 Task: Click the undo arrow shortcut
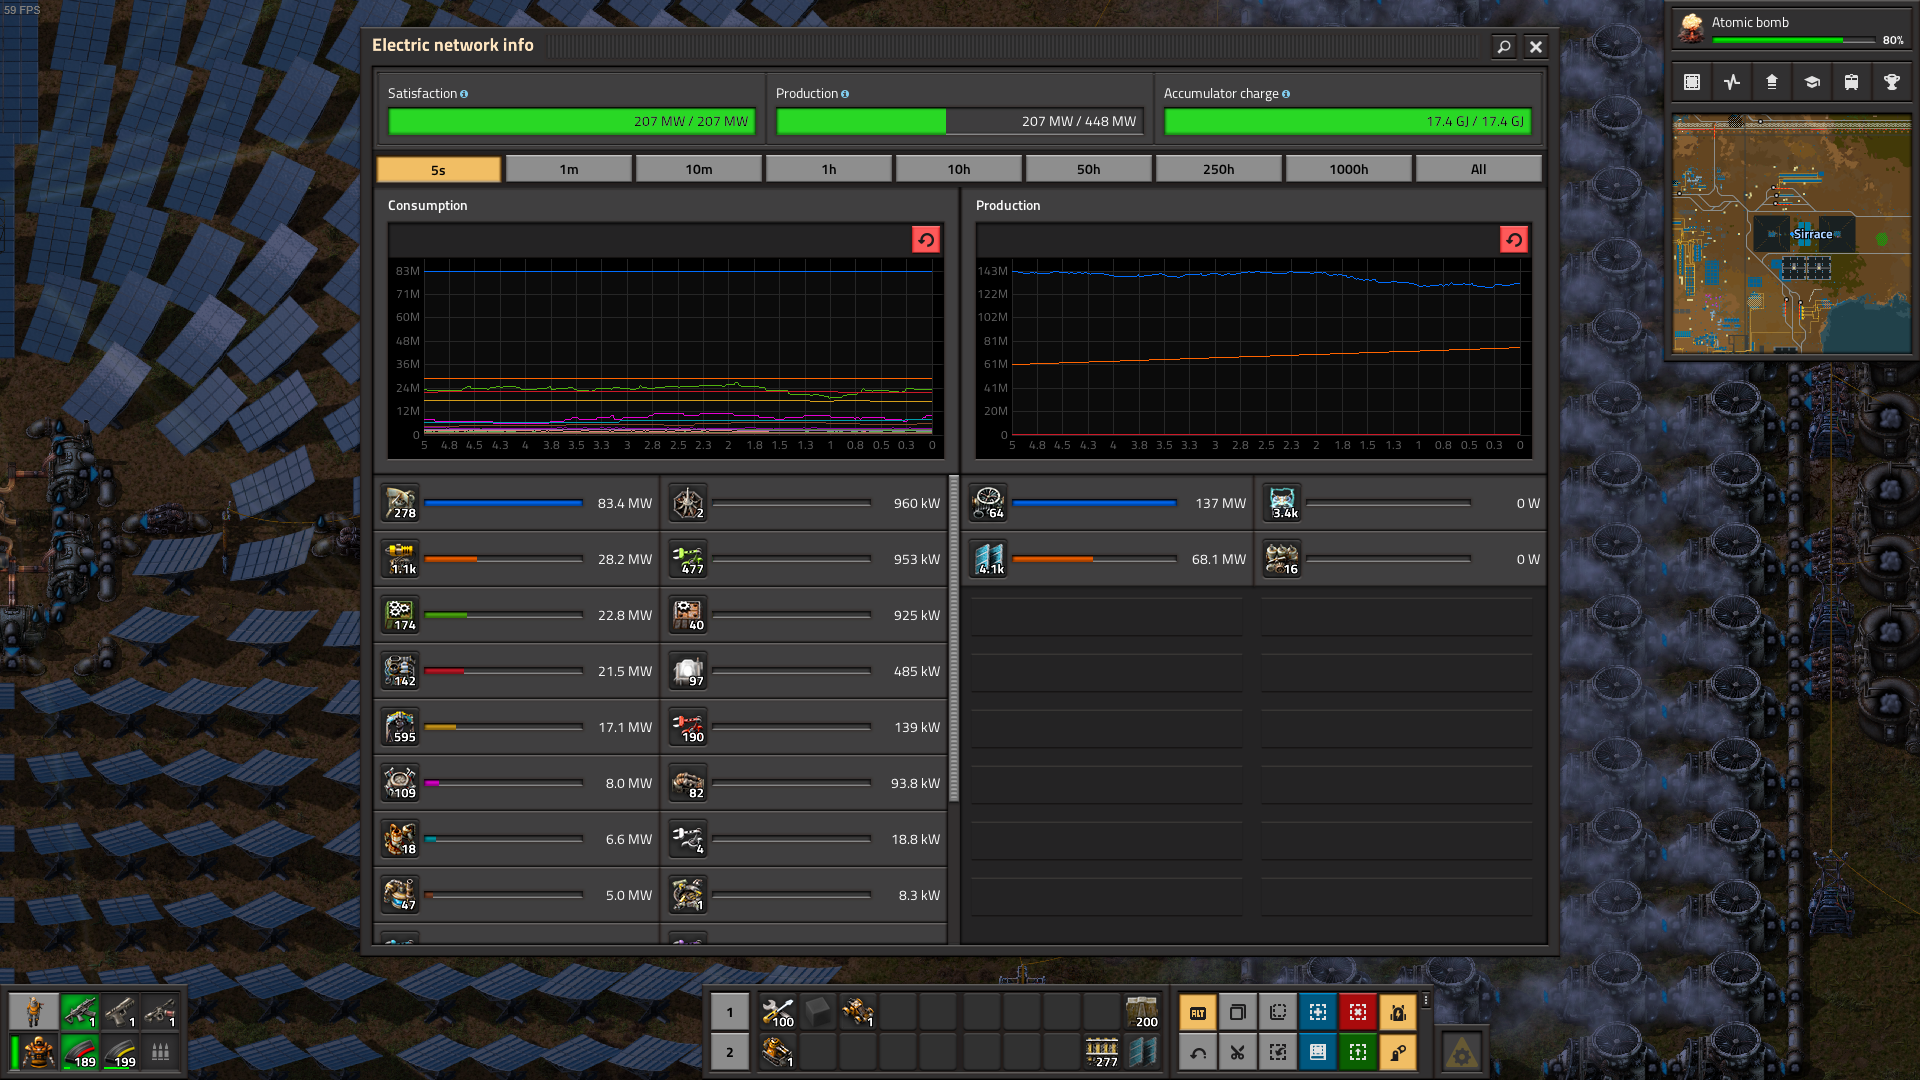coord(1197,1052)
